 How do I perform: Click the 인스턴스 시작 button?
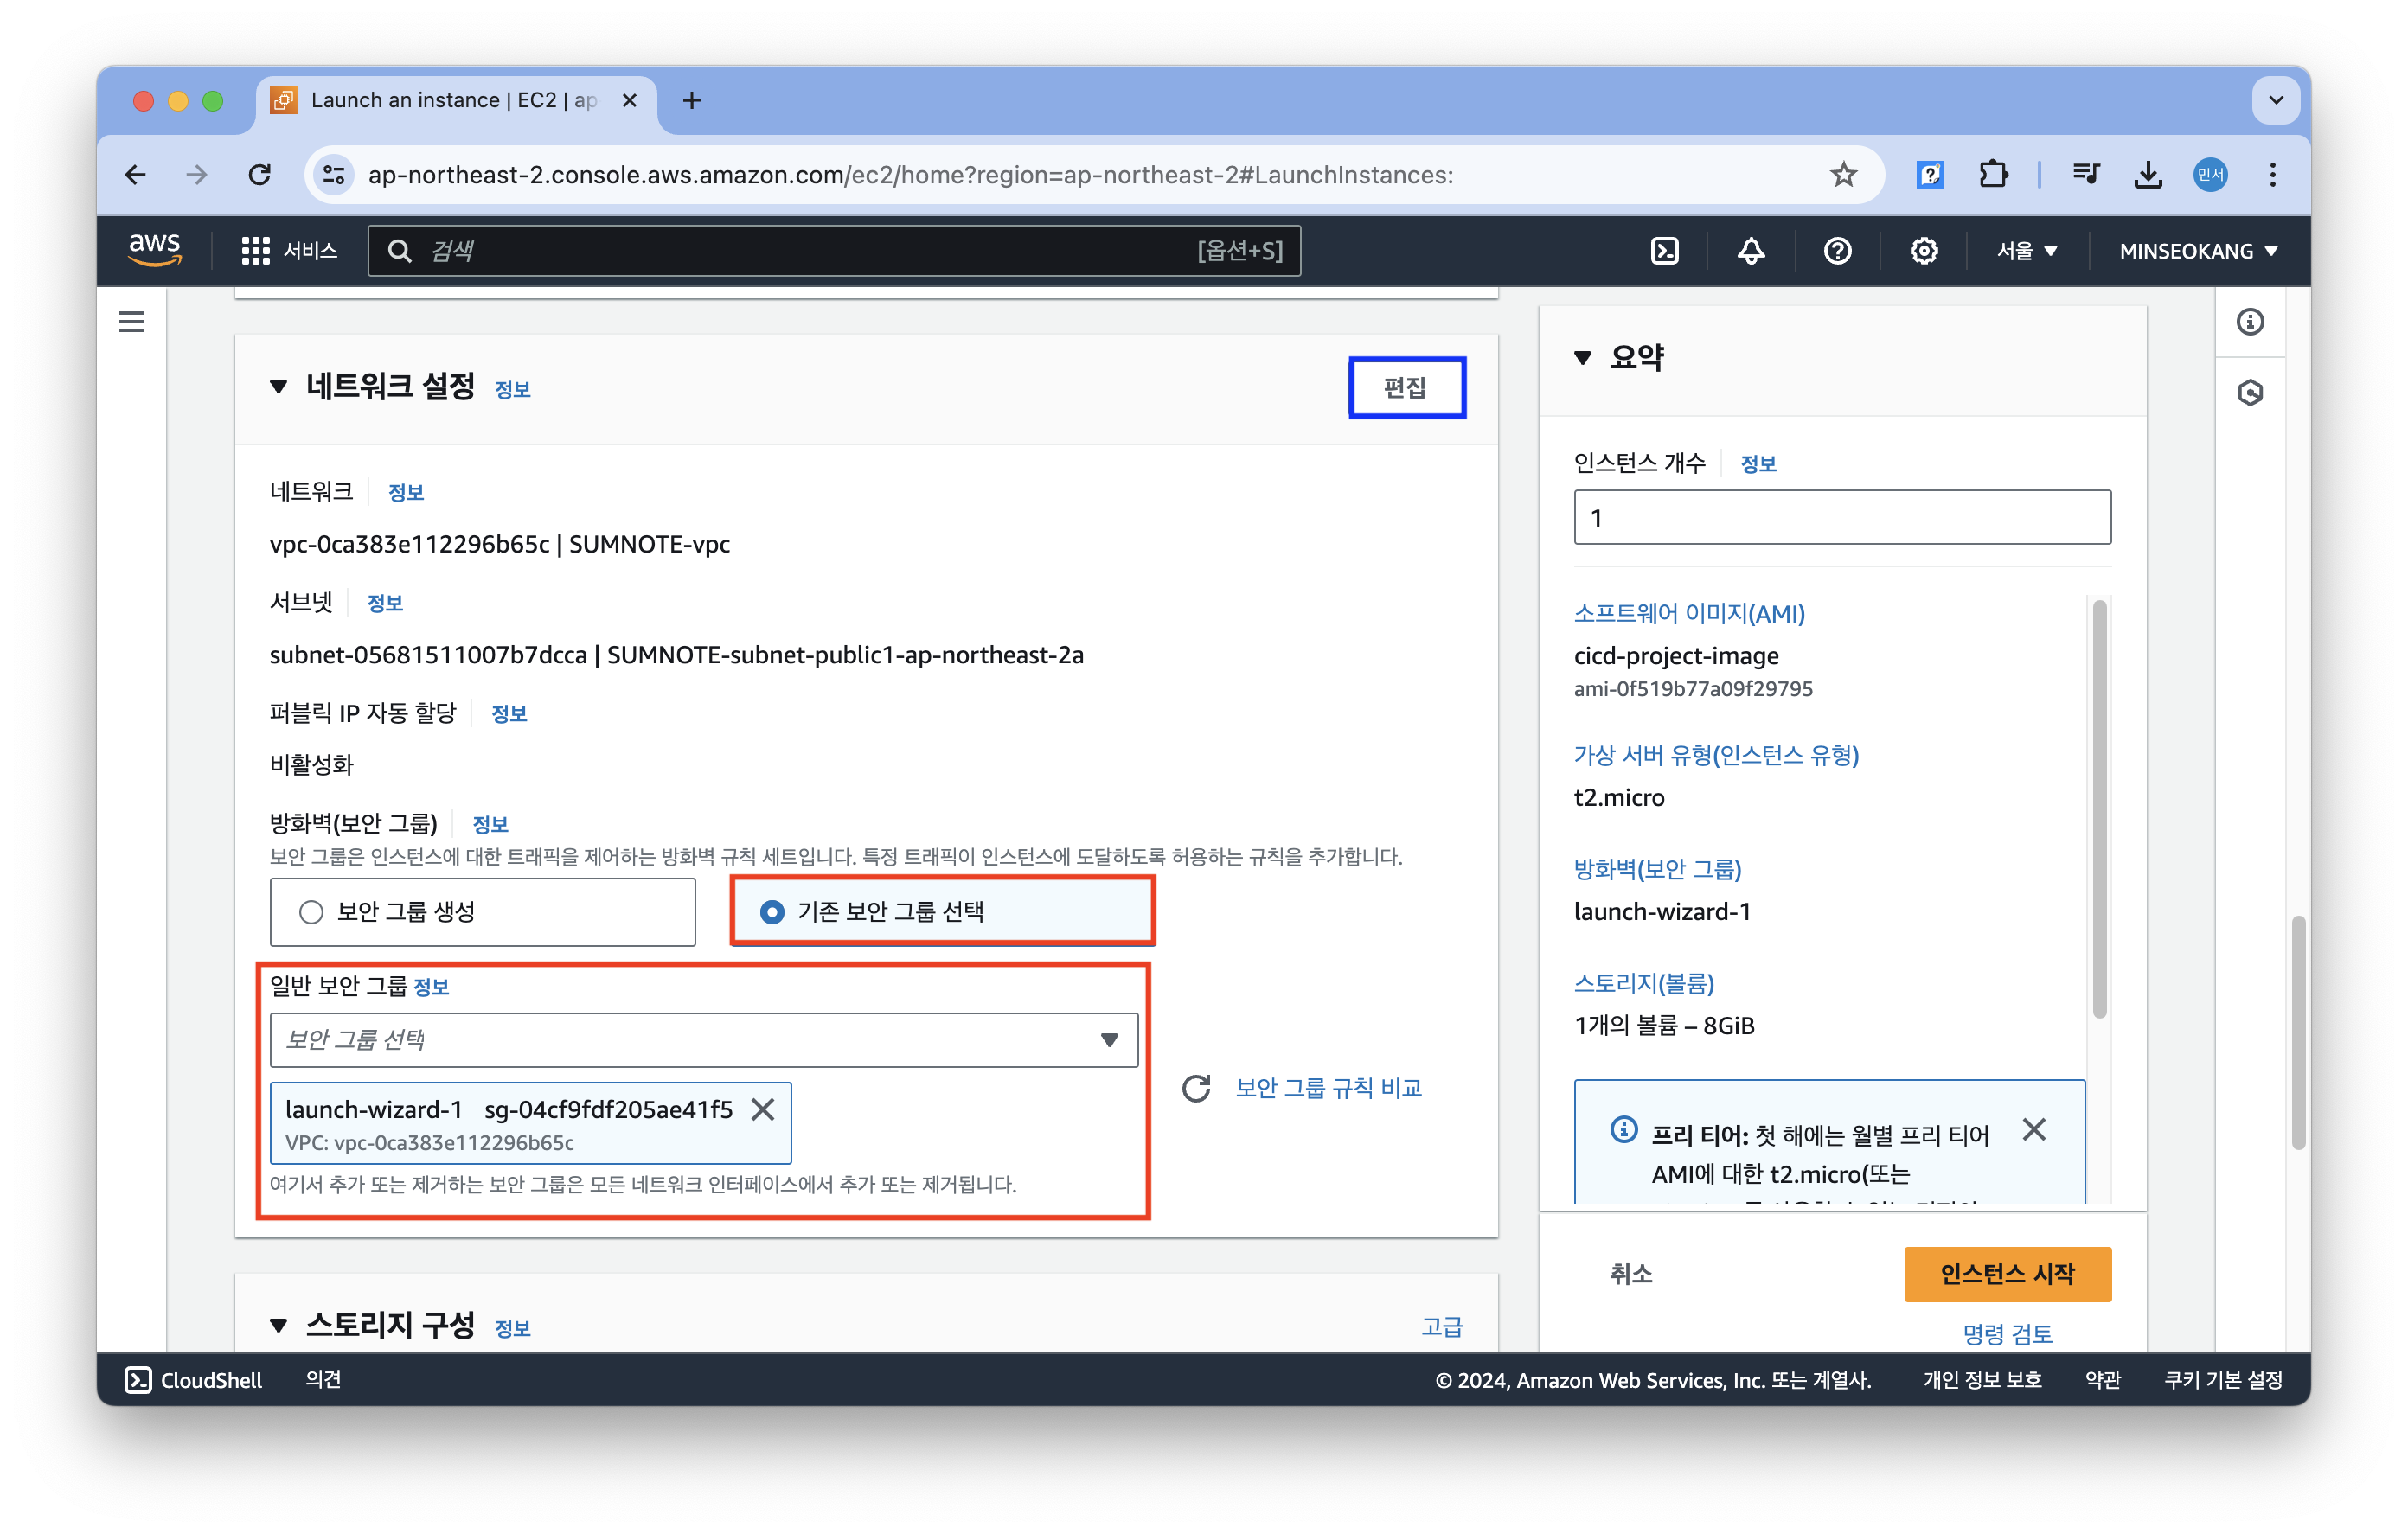[2006, 1274]
